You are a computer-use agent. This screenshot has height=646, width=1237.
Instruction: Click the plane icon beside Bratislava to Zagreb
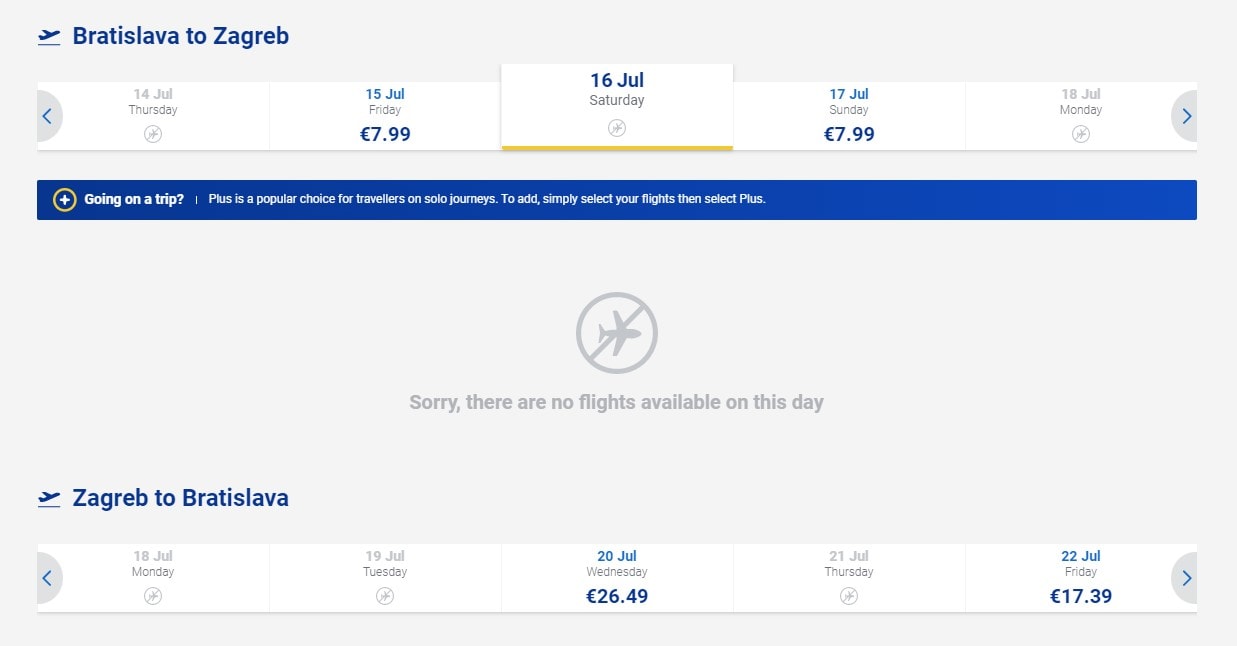click(49, 37)
